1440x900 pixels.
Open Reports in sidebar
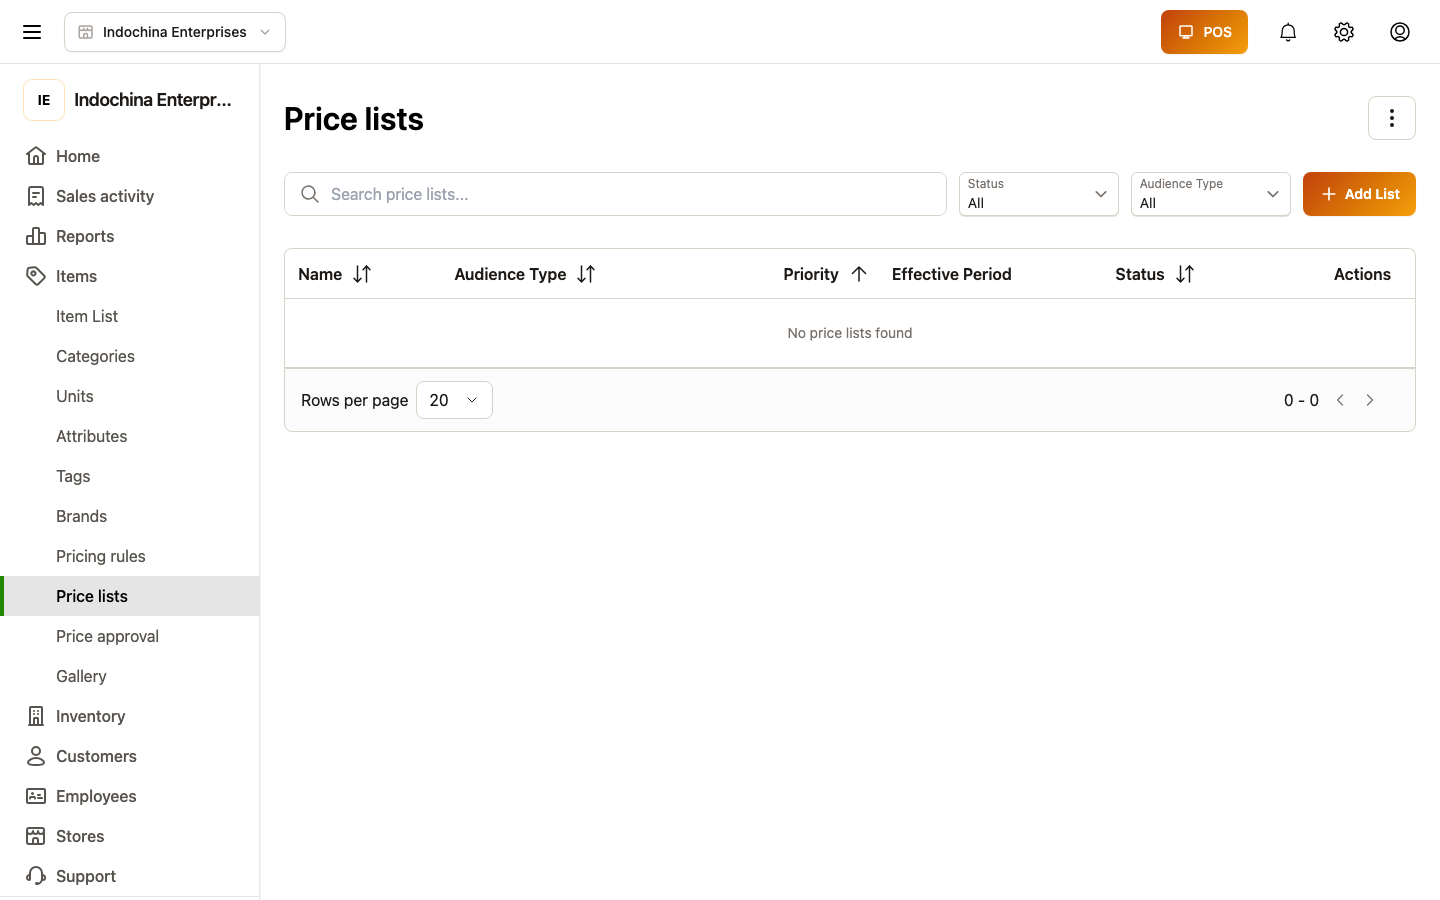[130, 236]
